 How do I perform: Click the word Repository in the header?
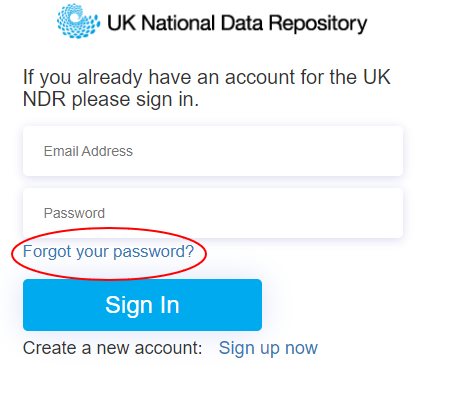point(318,24)
